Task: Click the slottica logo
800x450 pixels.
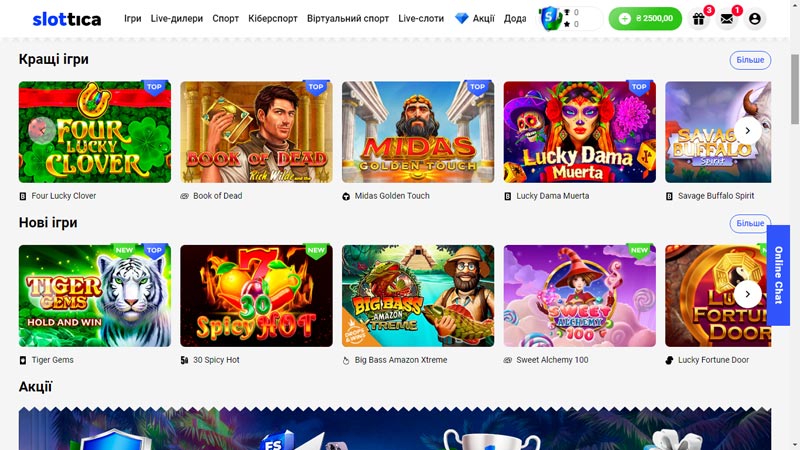Action: (x=67, y=19)
